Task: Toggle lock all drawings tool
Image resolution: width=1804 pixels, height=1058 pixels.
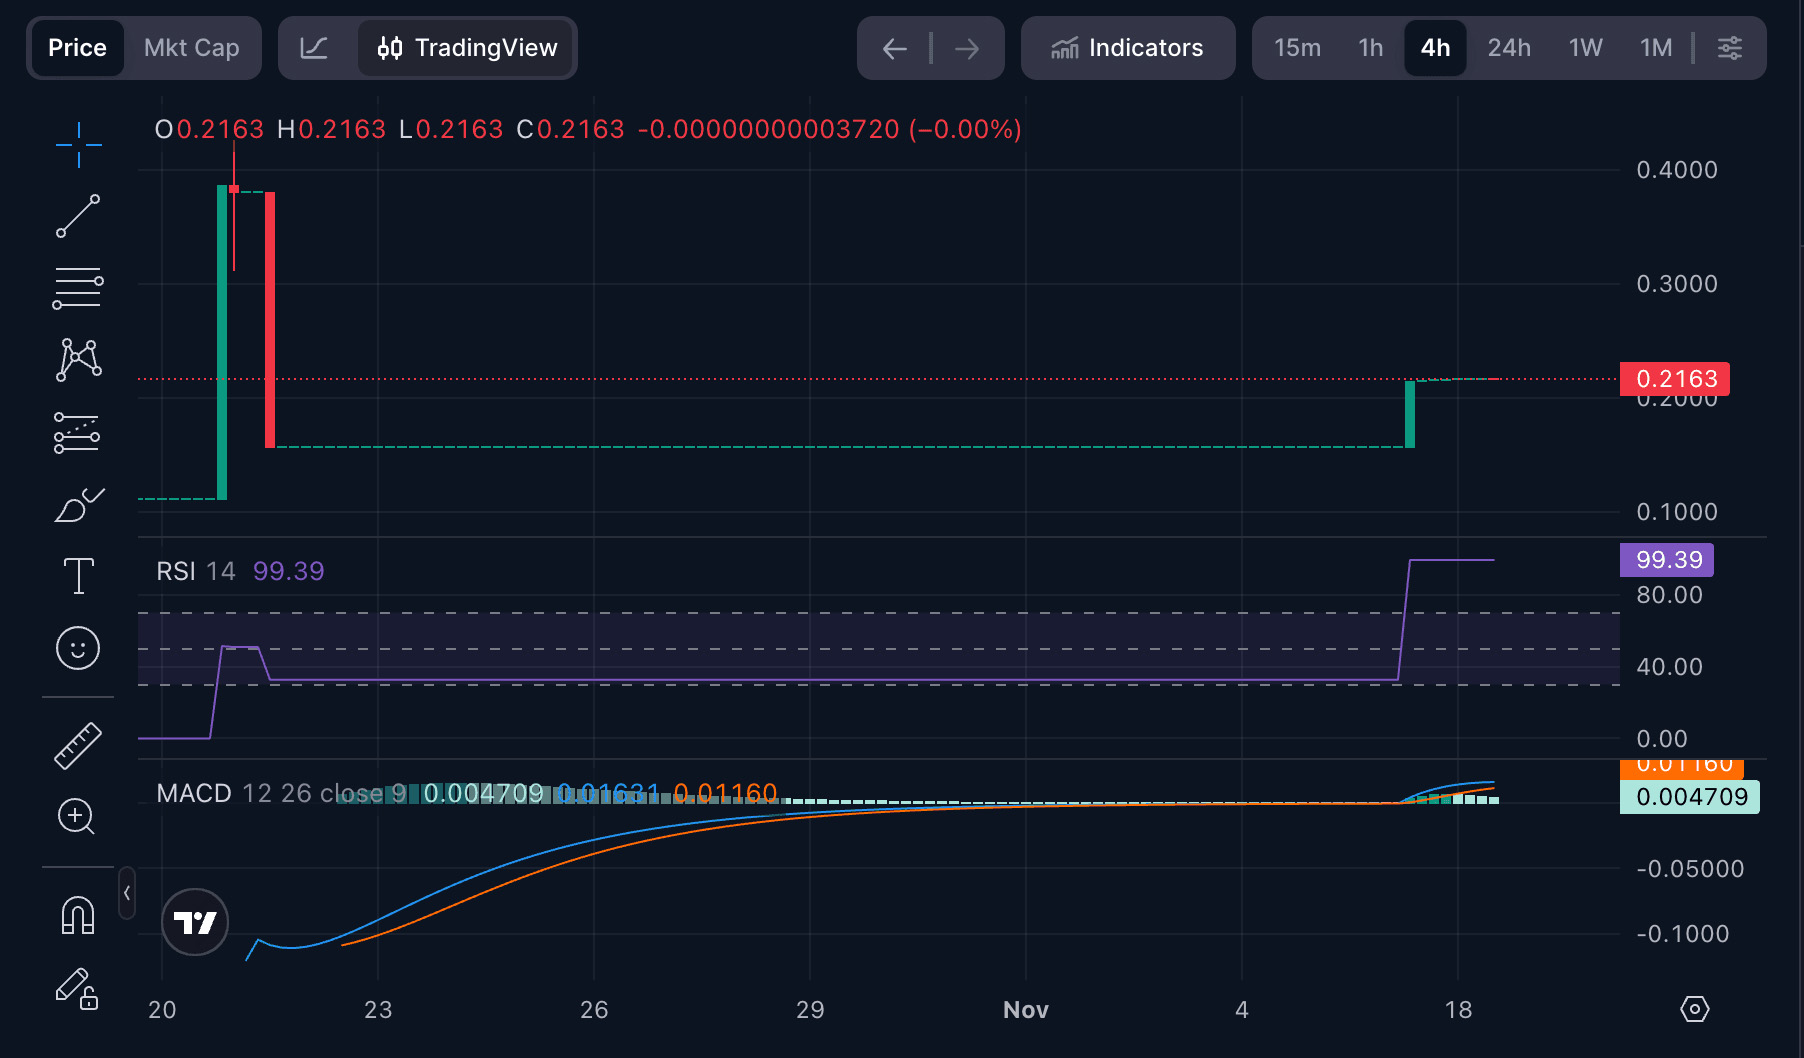Action: coord(76,988)
